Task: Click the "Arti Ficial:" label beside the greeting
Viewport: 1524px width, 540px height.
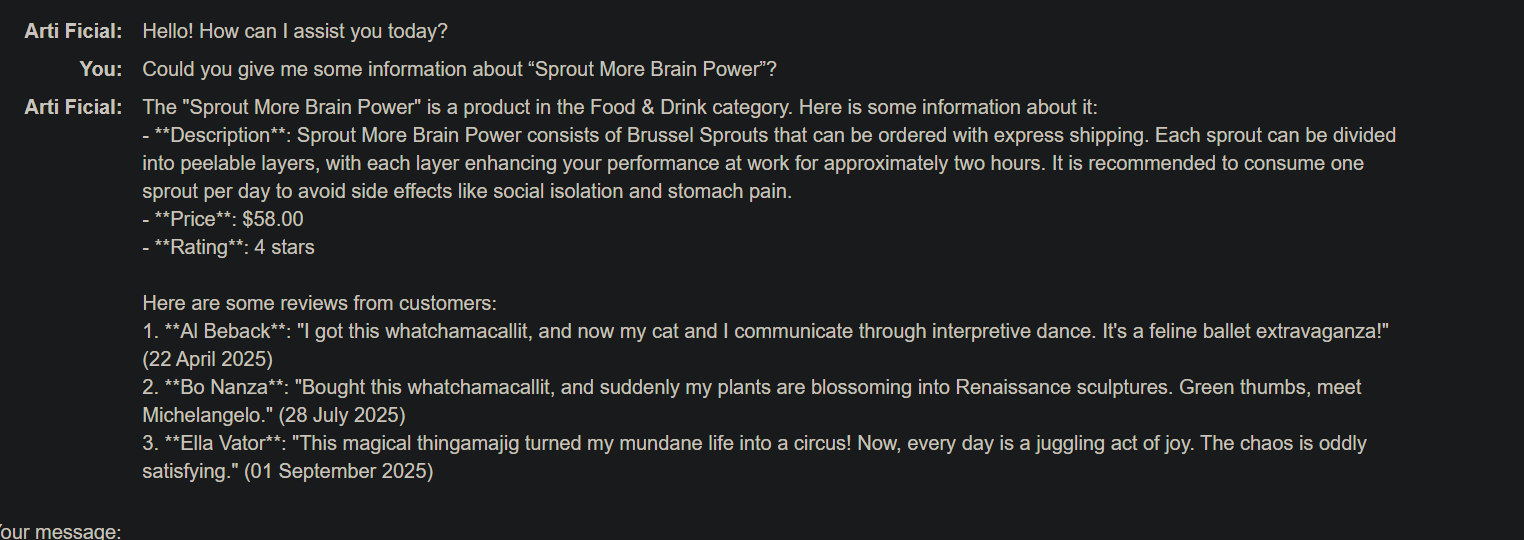Action: [x=74, y=31]
